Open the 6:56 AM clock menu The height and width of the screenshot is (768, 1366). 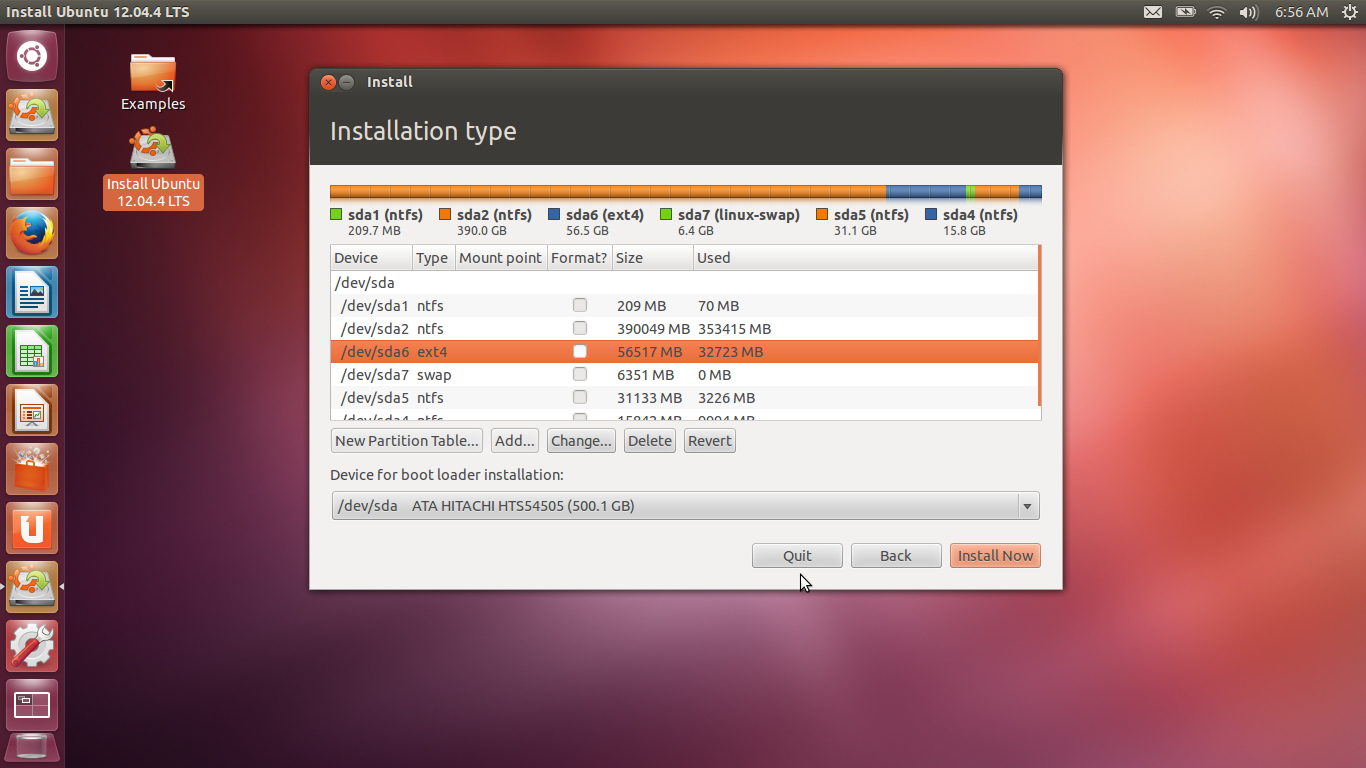1301,12
